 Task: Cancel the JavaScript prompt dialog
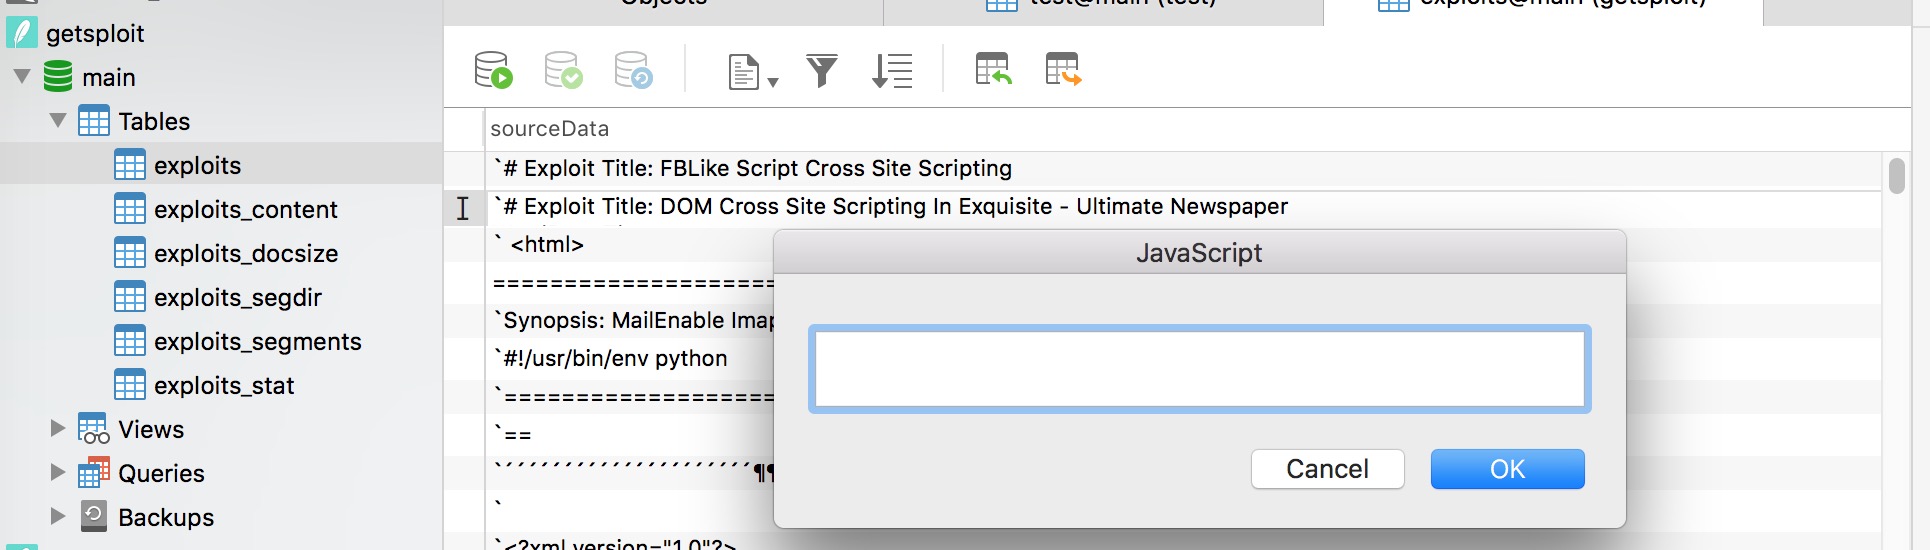[x=1327, y=469]
